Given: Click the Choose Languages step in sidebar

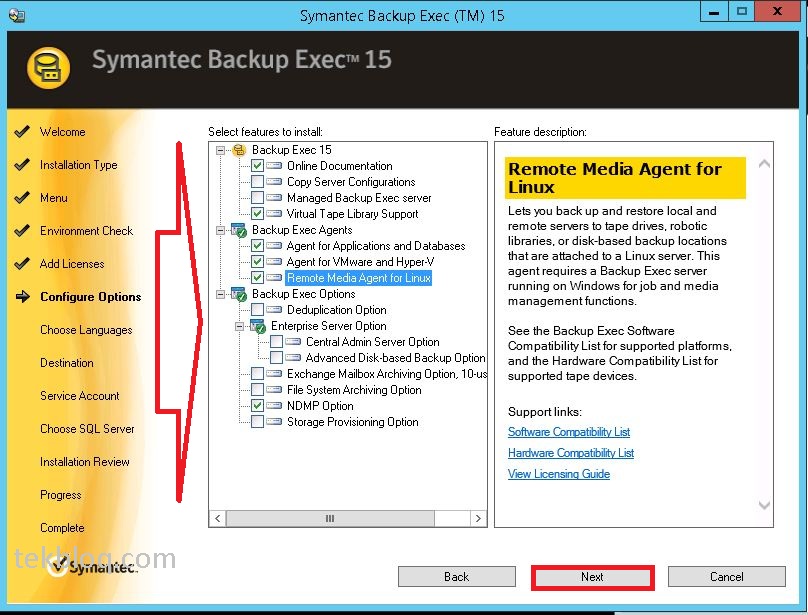Looking at the screenshot, I should (86, 330).
